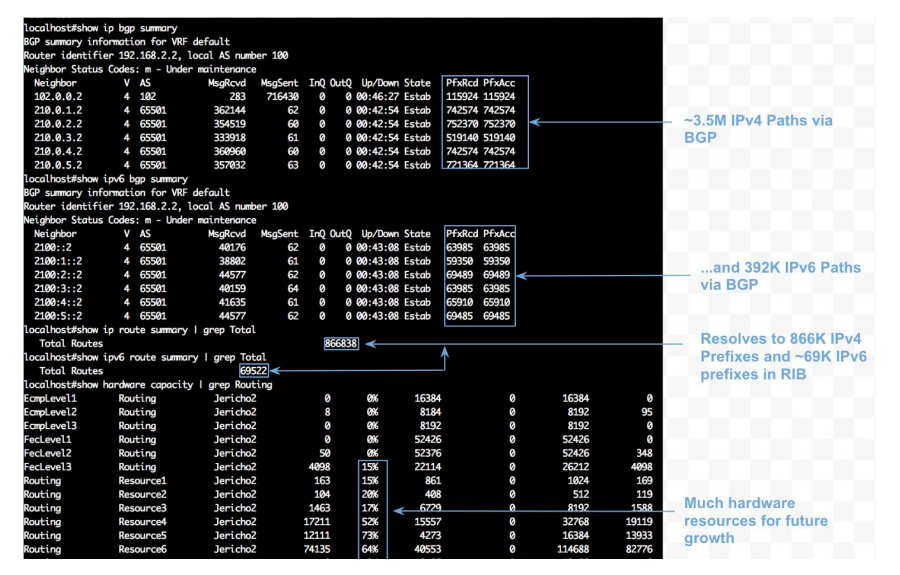Click the 17% utilization value
The height and width of the screenshot is (575, 900).
click(370, 508)
